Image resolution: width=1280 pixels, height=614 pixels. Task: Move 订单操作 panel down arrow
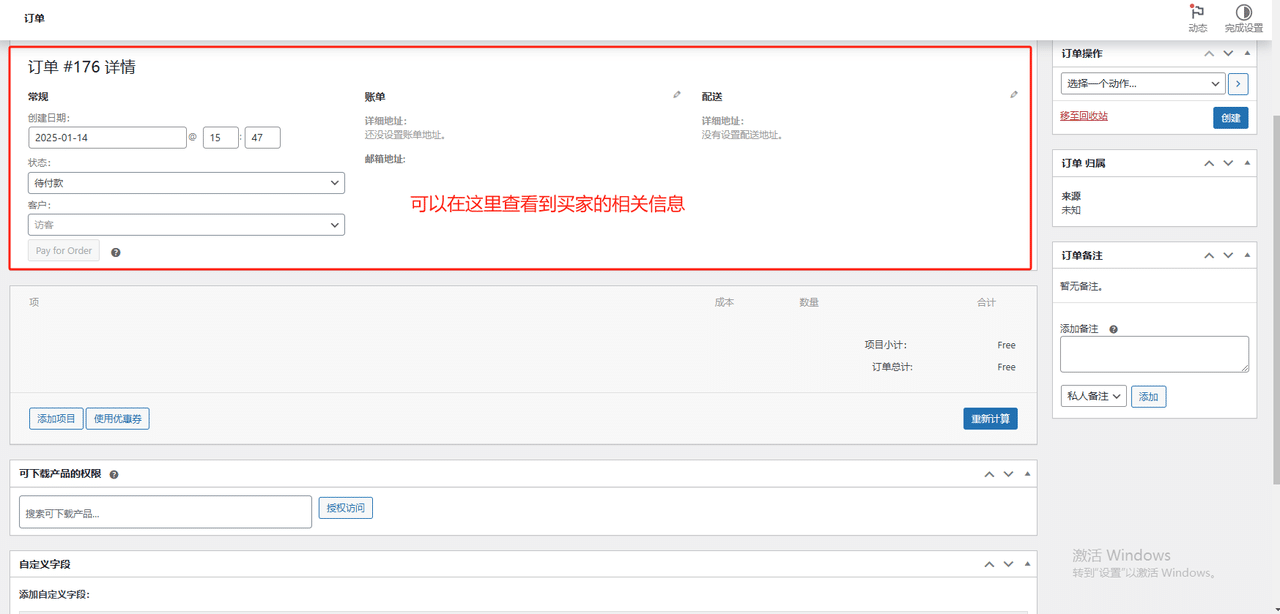click(1228, 54)
